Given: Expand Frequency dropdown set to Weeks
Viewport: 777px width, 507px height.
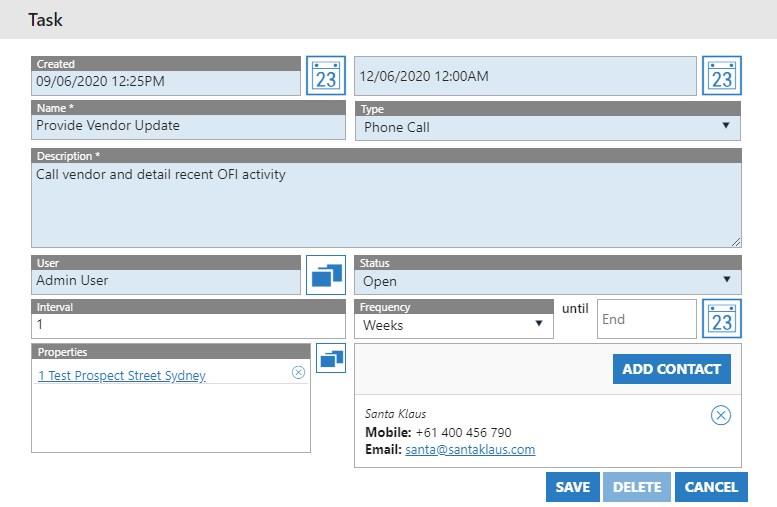Looking at the screenshot, I should (x=455, y=325).
